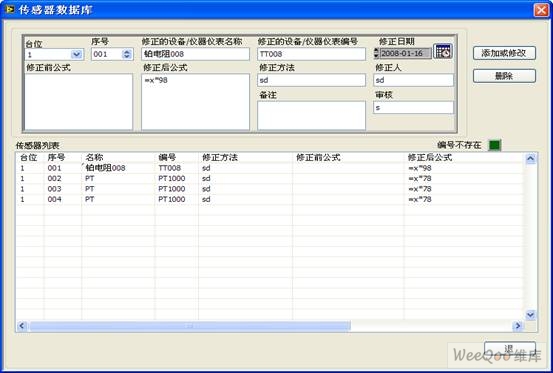Click the 序号 stepper arrows

[127, 54]
